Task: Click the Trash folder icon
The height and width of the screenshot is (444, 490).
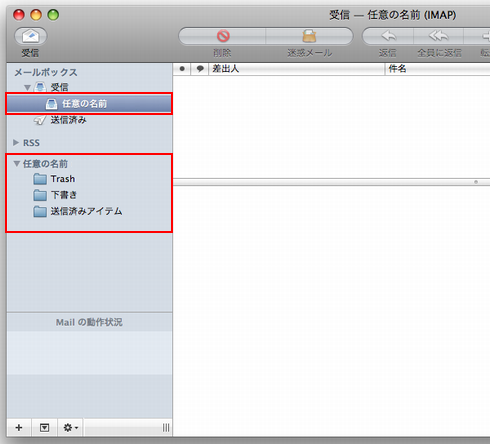Action: (40, 179)
